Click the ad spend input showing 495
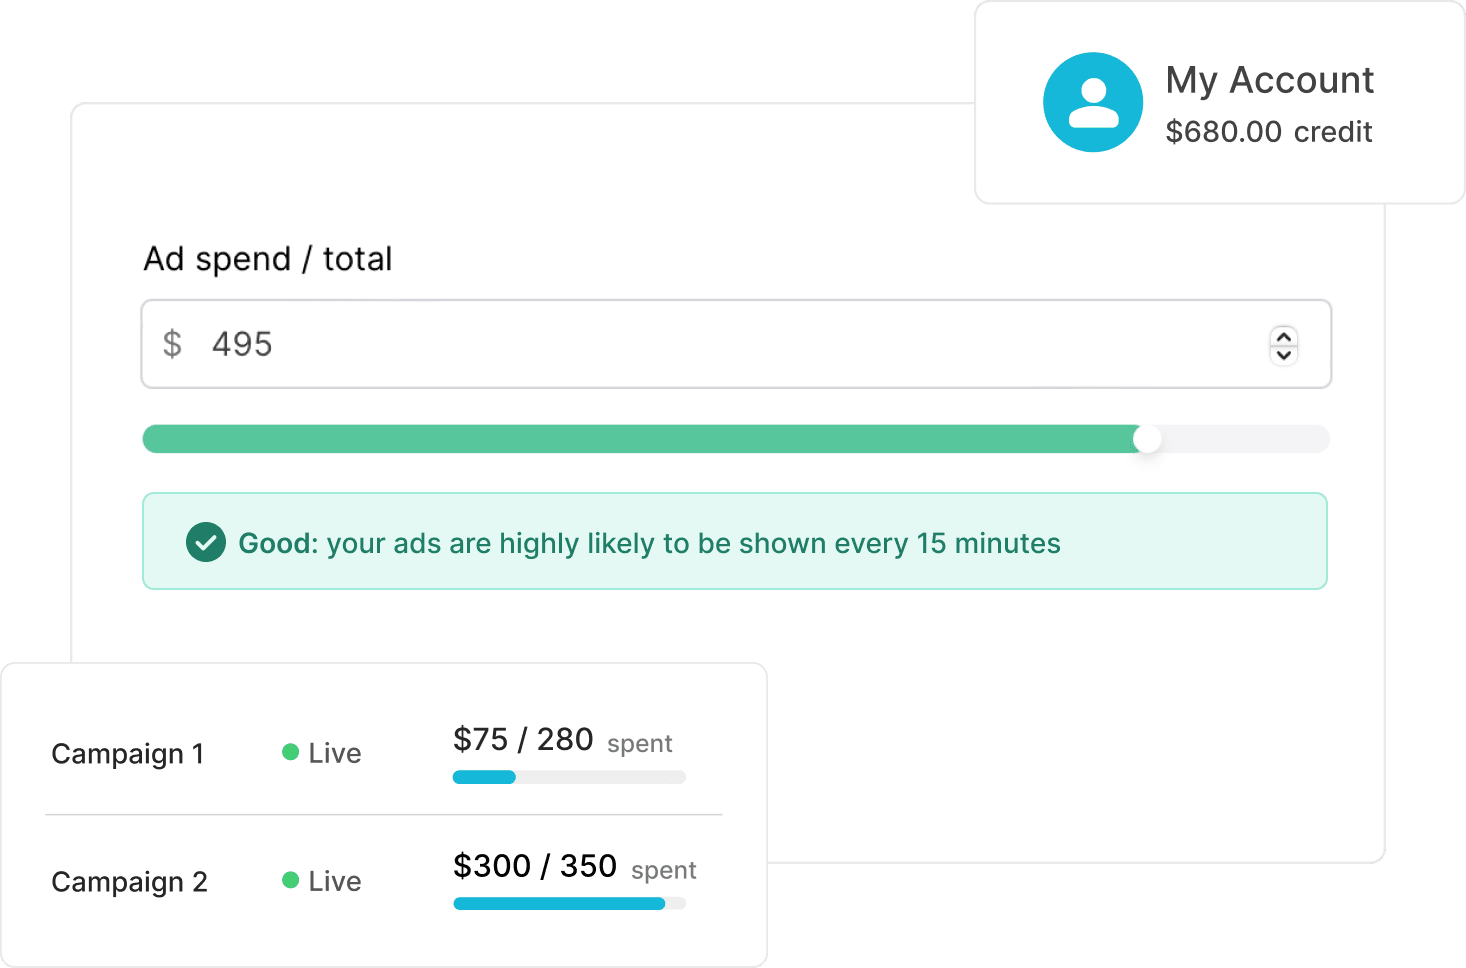The image size is (1466, 968). tap(736, 344)
